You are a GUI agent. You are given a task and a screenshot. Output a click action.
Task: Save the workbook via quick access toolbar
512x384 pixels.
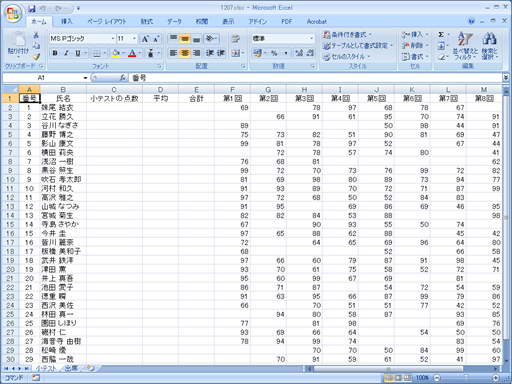click(x=32, y=8)
